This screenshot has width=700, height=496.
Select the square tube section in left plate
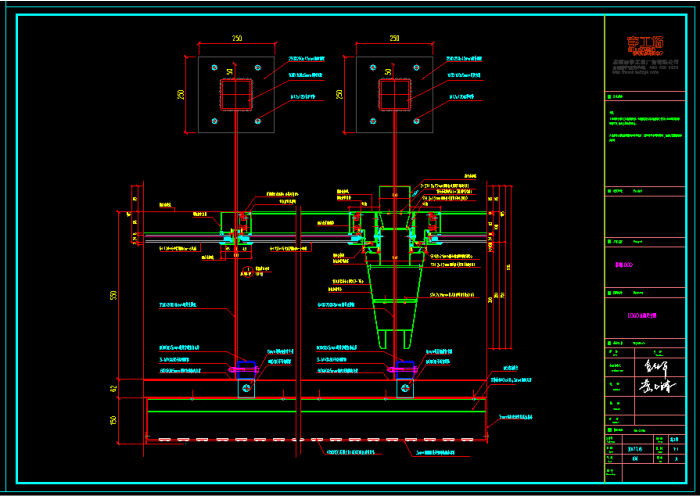pos(235,95)
